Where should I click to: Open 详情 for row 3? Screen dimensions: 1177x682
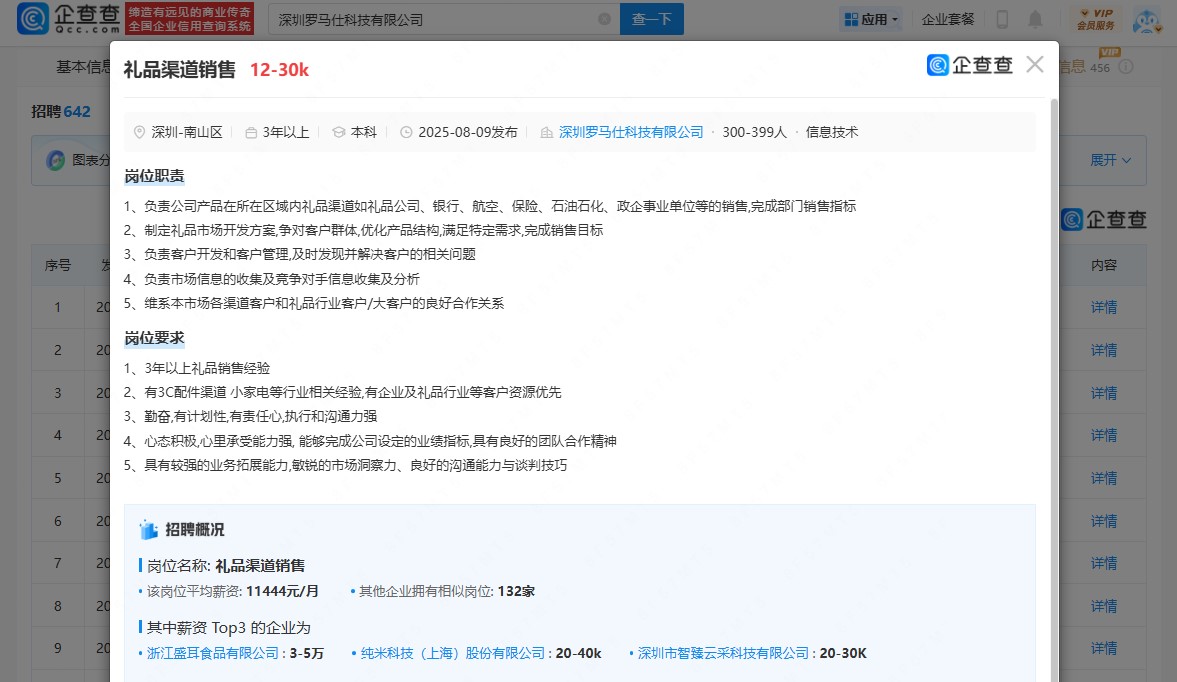tap(1103, 392)
